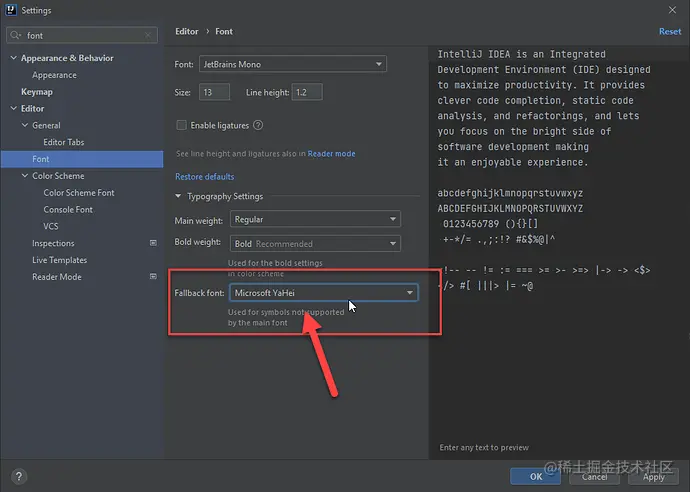
Task: Click the search magnifier icon in the settings search field
Action: coord(15,35)
